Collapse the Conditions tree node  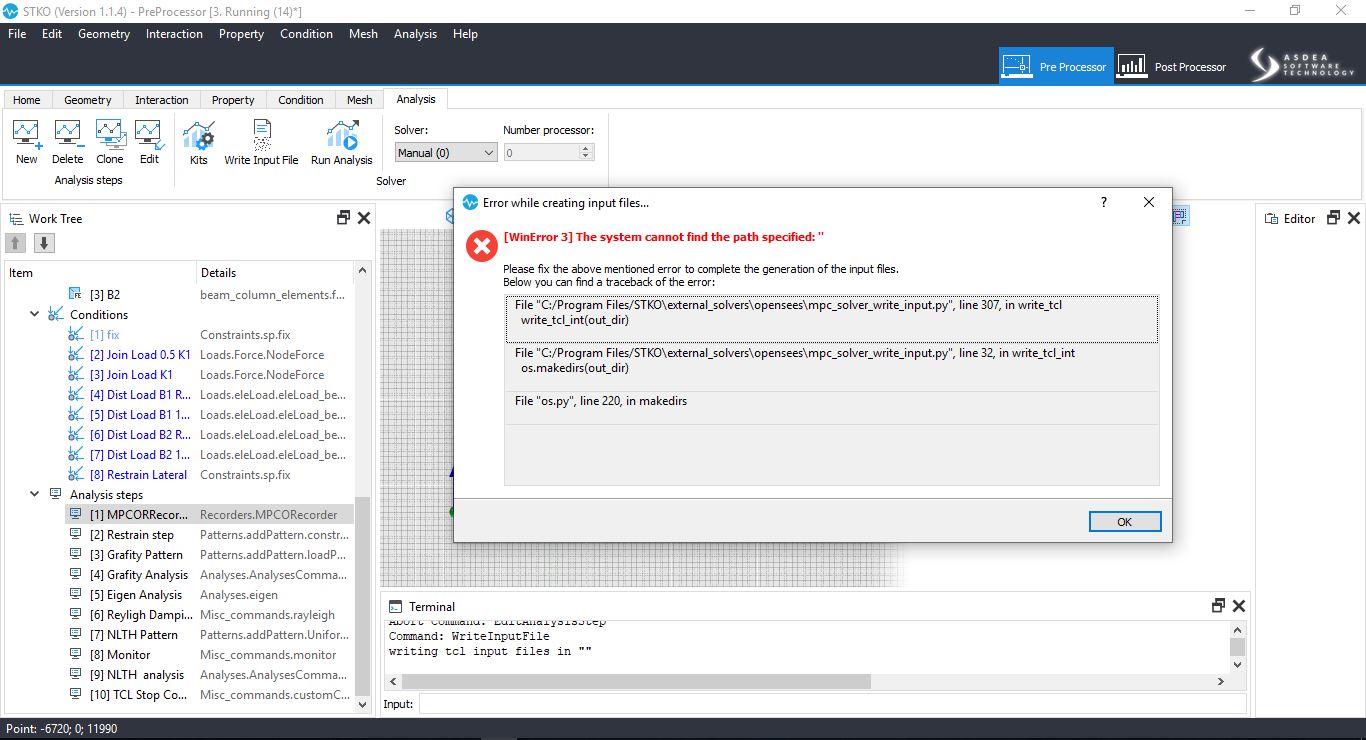pyautogui.click(x=34, y=314)
